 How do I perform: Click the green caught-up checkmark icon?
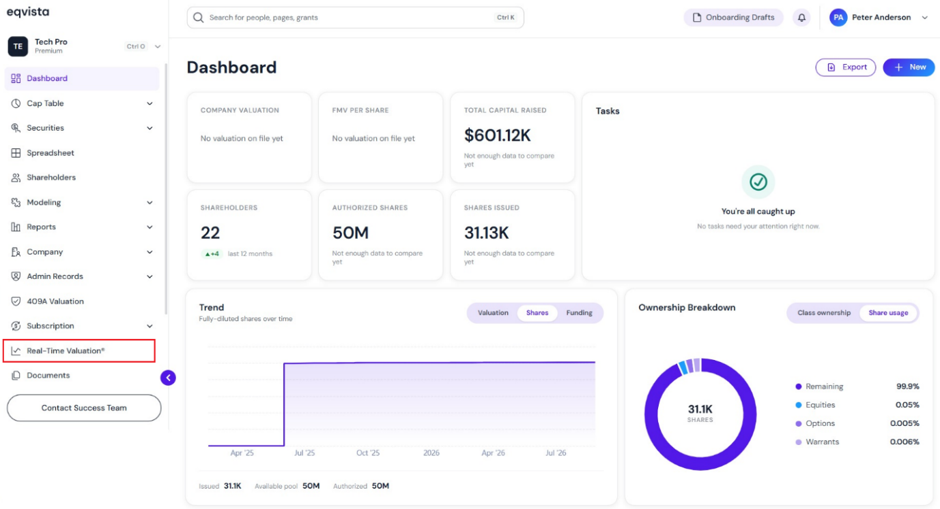coord(758,182)
